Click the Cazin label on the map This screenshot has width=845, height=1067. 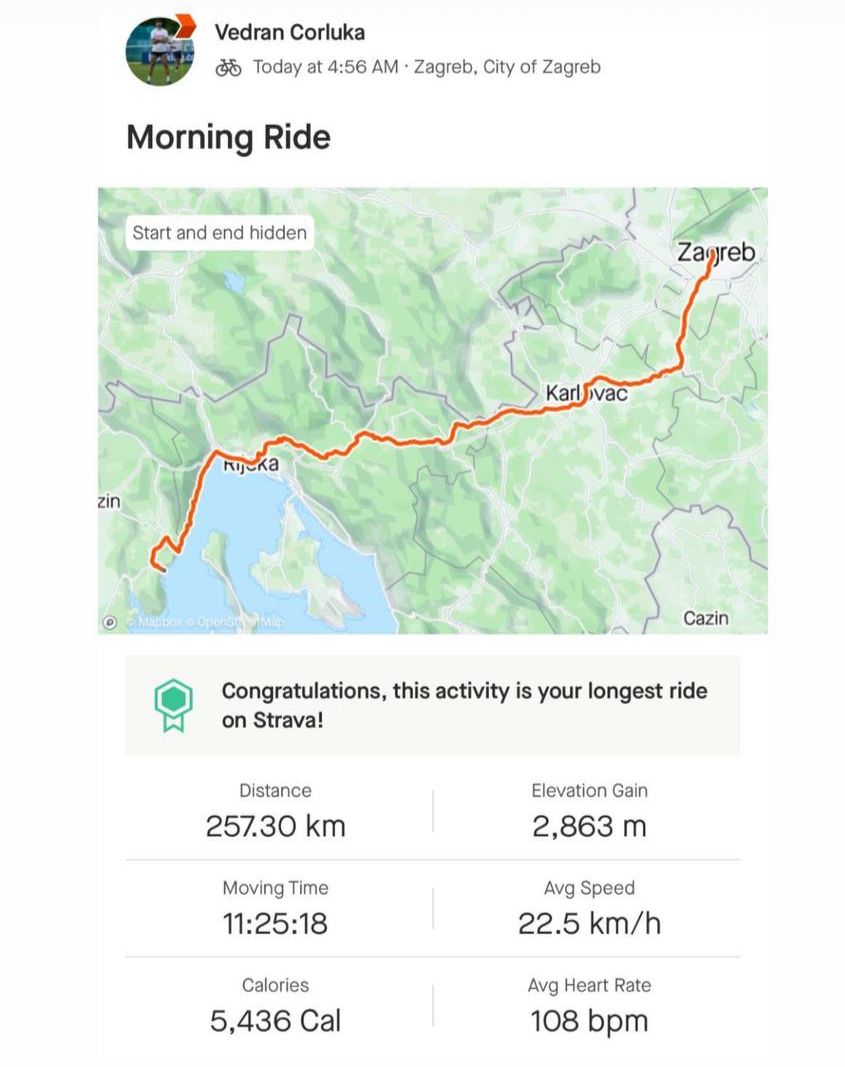tap(706, 618)
